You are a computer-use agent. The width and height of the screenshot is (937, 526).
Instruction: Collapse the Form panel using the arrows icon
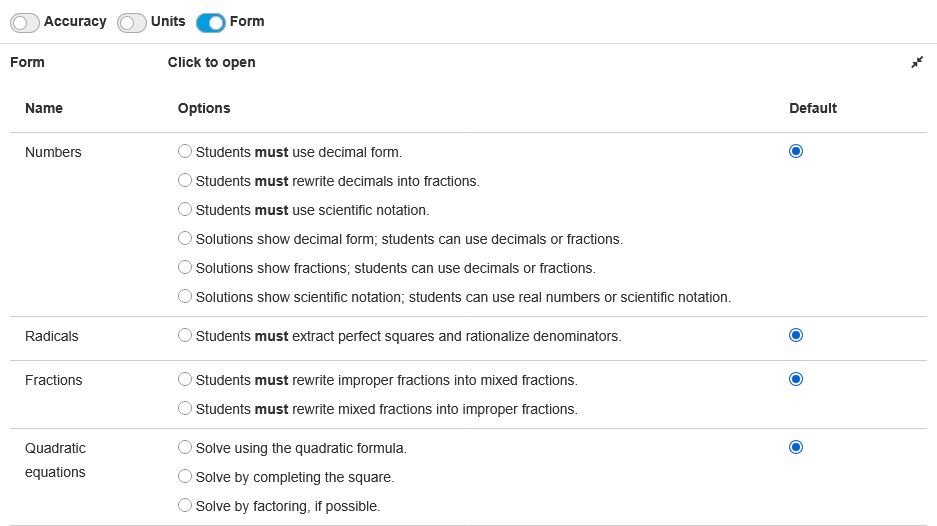point(917,62)
